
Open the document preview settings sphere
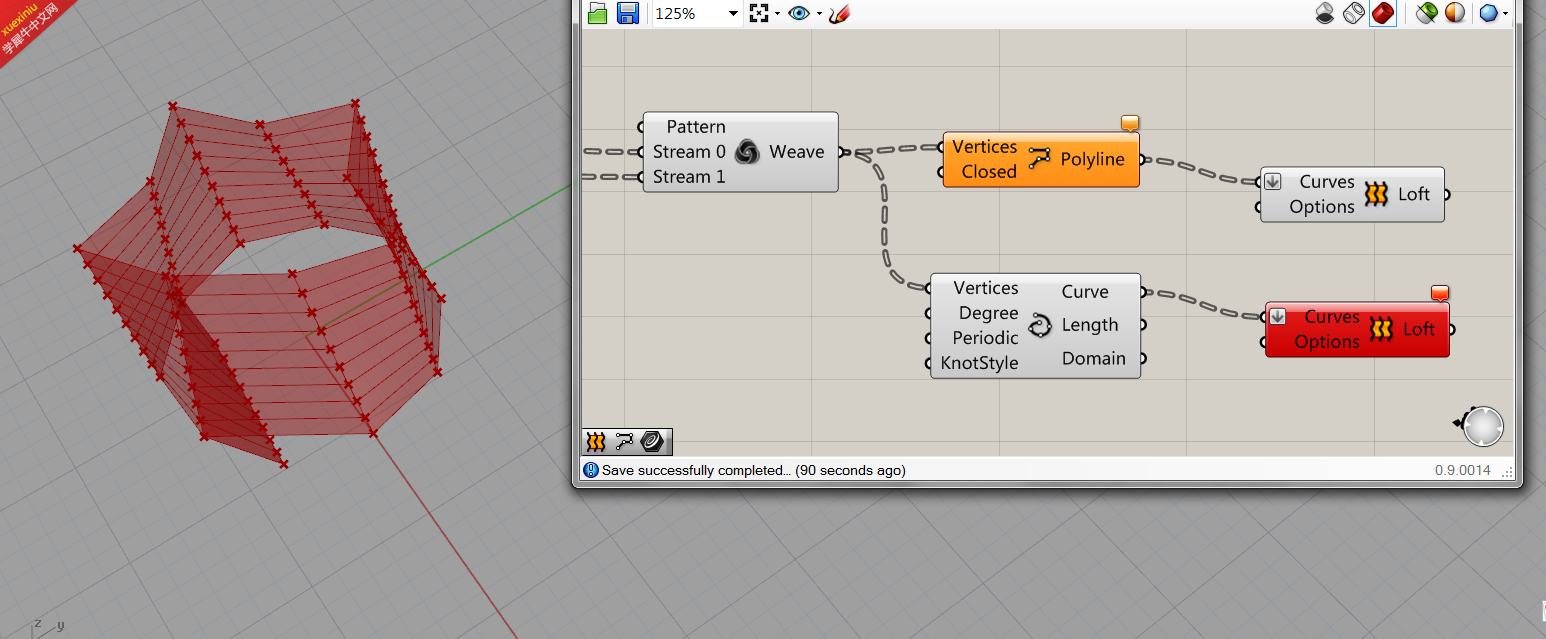point(1454,13)
